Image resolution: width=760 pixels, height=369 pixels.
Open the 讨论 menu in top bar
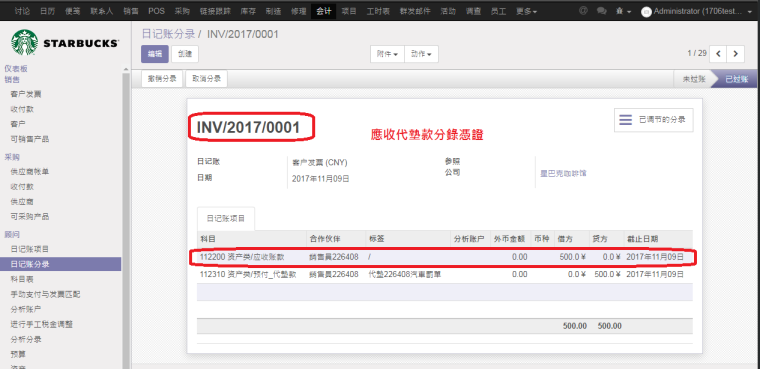[x=22, y=11]
